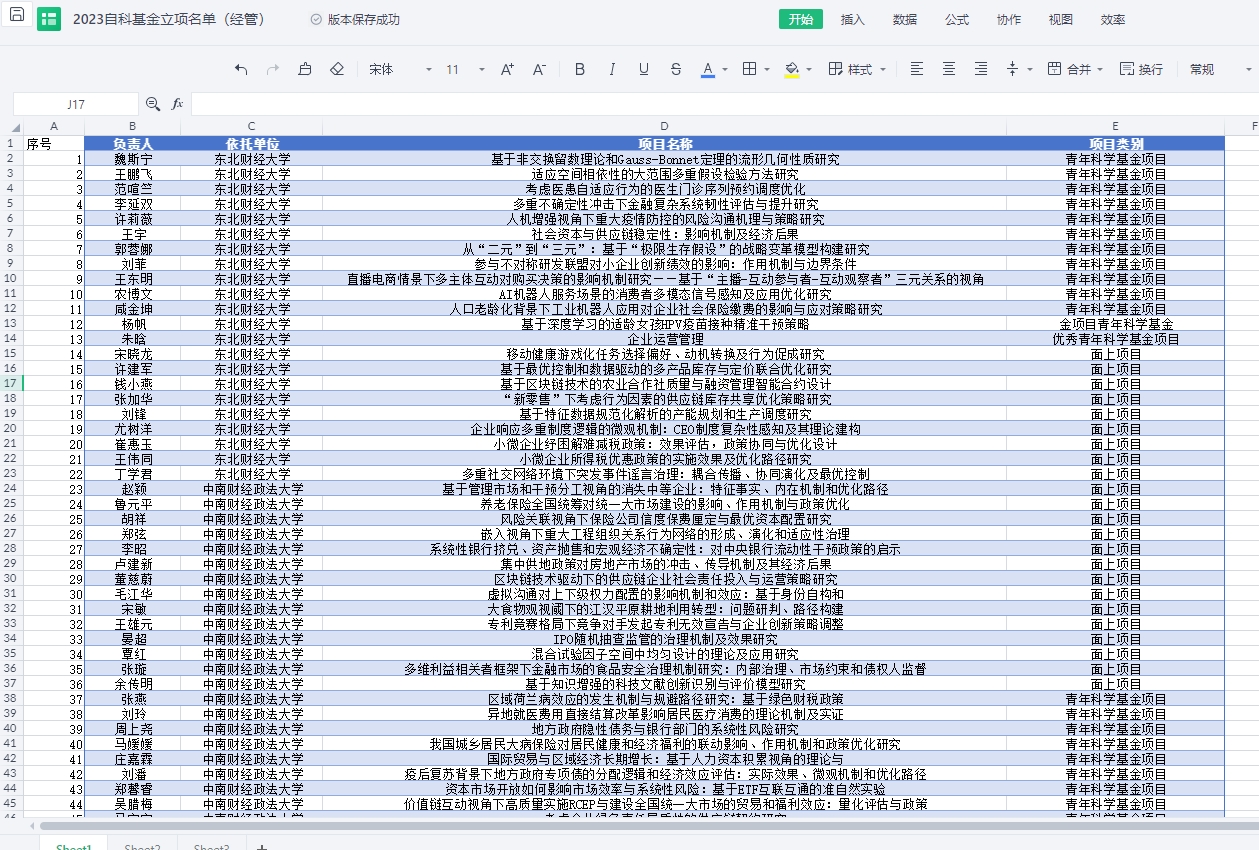Toggle text wrapping with 换行
The width and height of the screenshot is (1259, 850).
1142,69
